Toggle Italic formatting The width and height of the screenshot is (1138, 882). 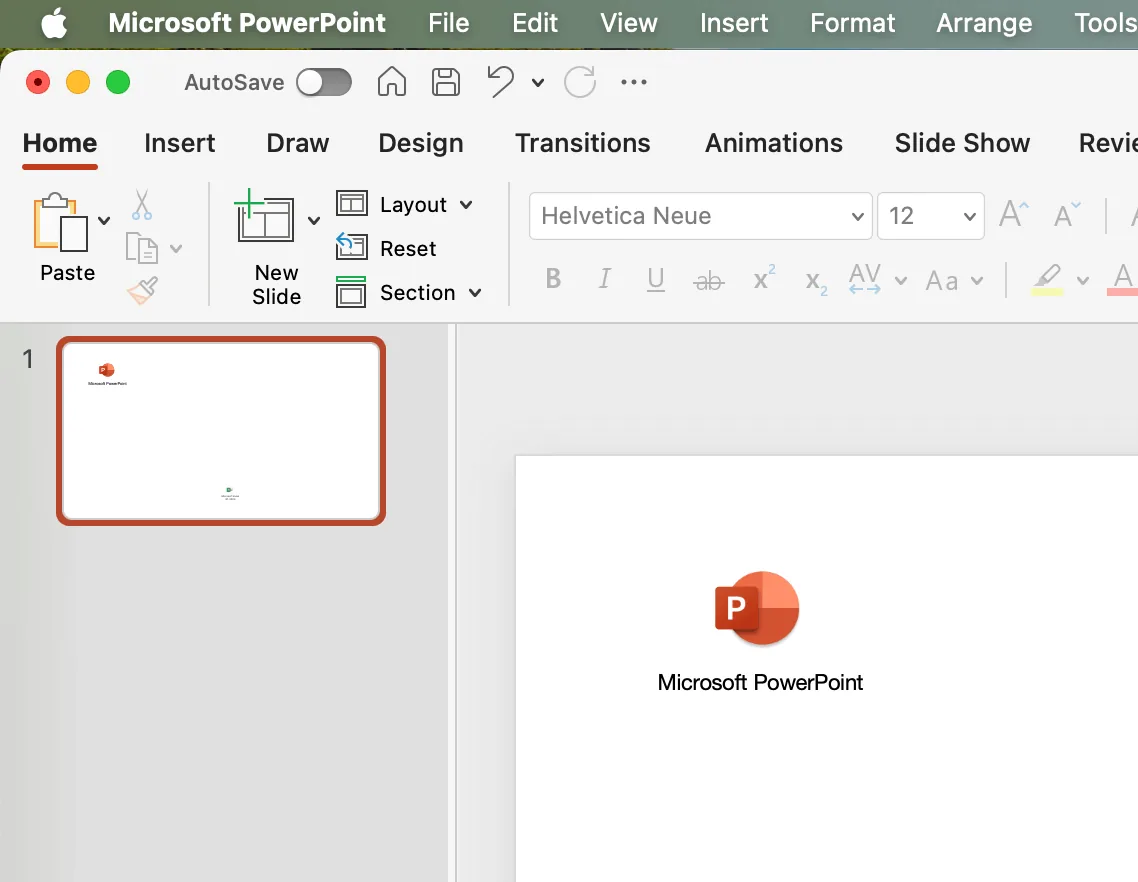[x=604, y=279]
